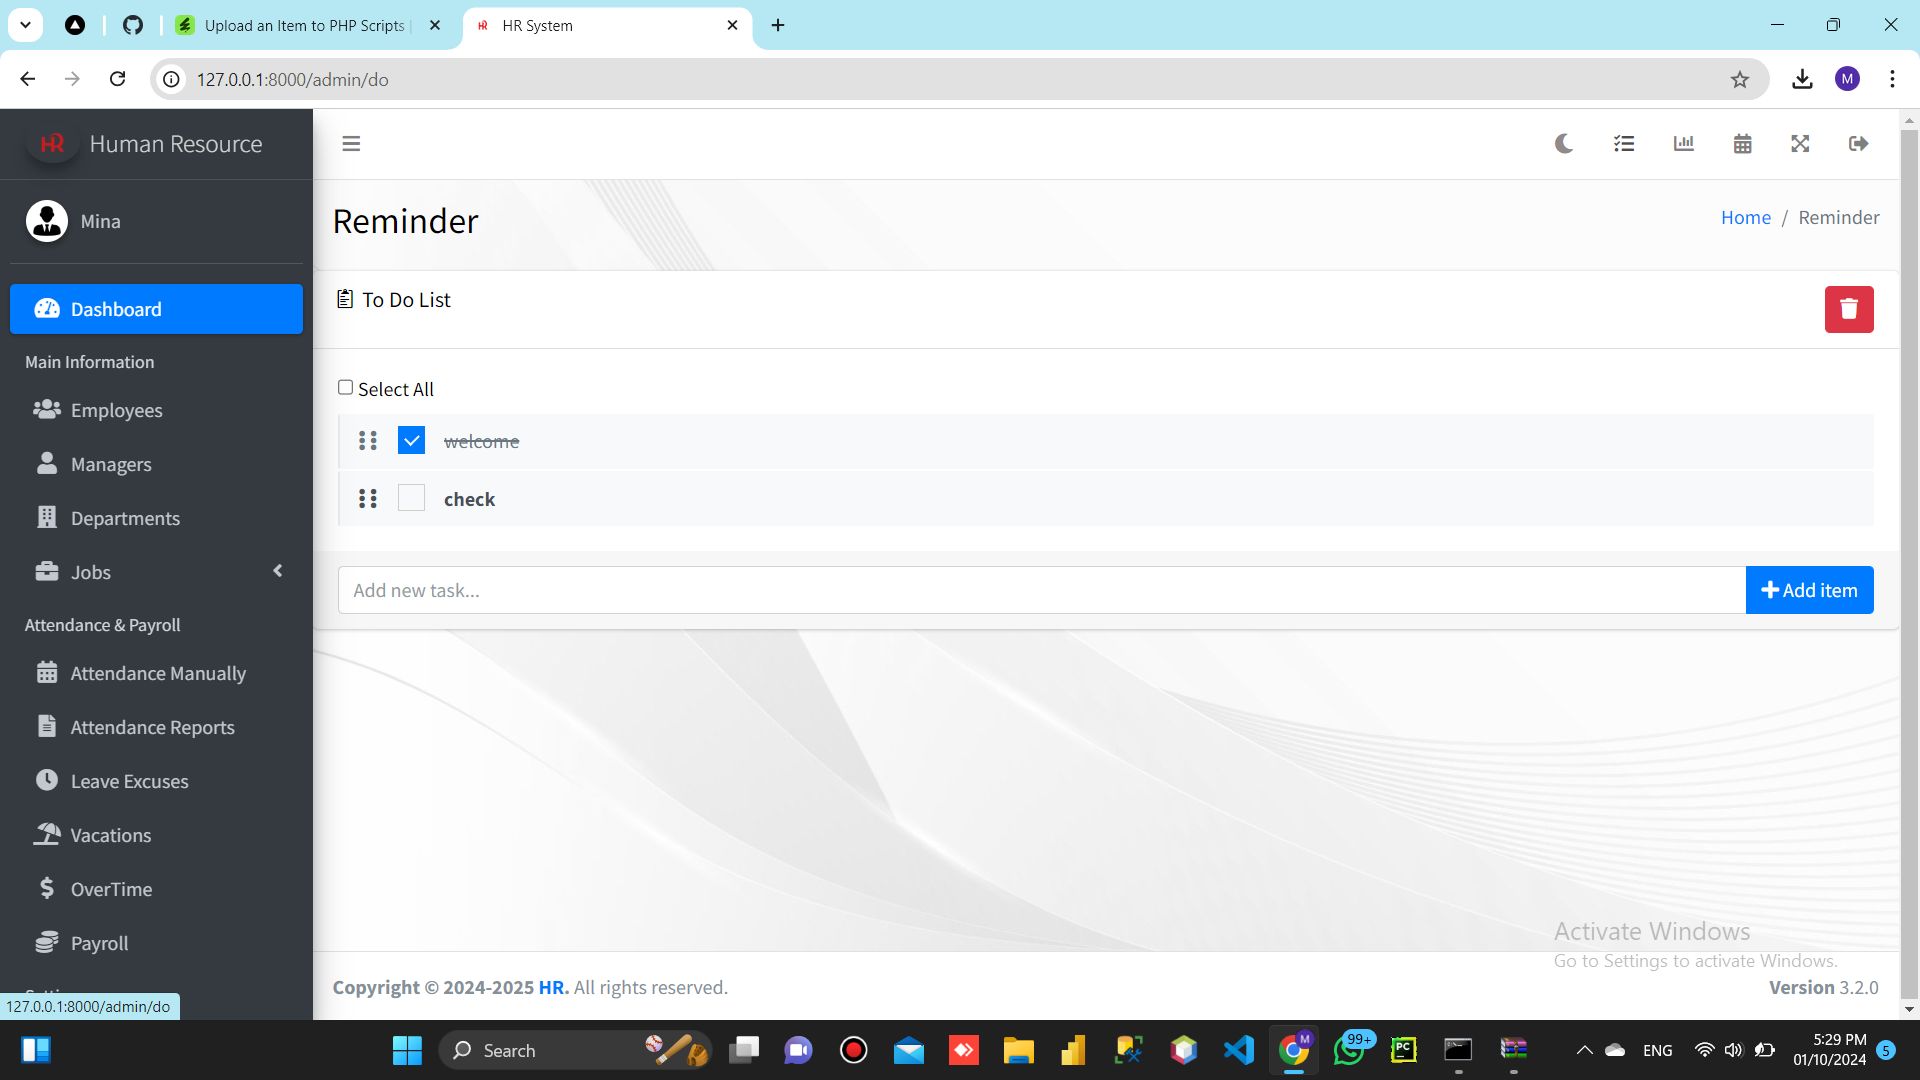
Task: Open Chrome profile M avatar
Action: click(1847, 79)
